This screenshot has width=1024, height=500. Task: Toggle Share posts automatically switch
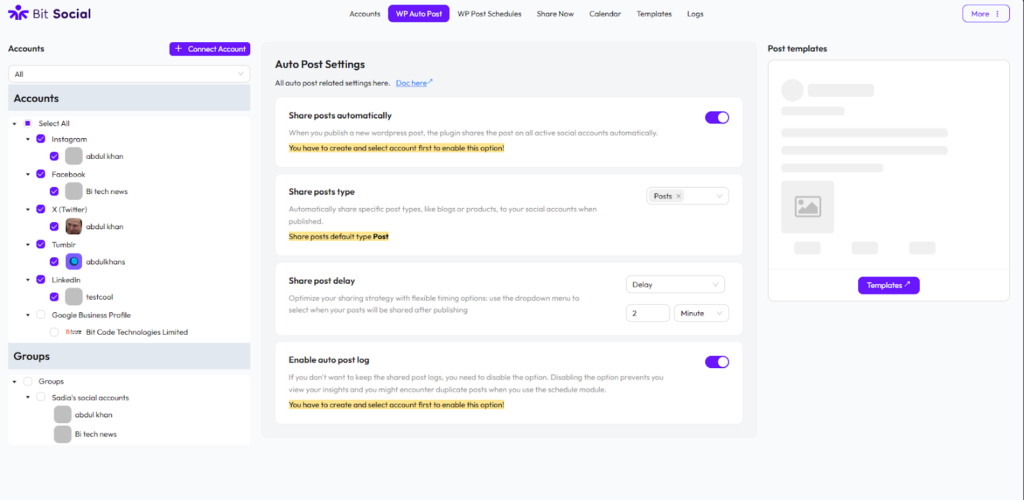[717, 117]
